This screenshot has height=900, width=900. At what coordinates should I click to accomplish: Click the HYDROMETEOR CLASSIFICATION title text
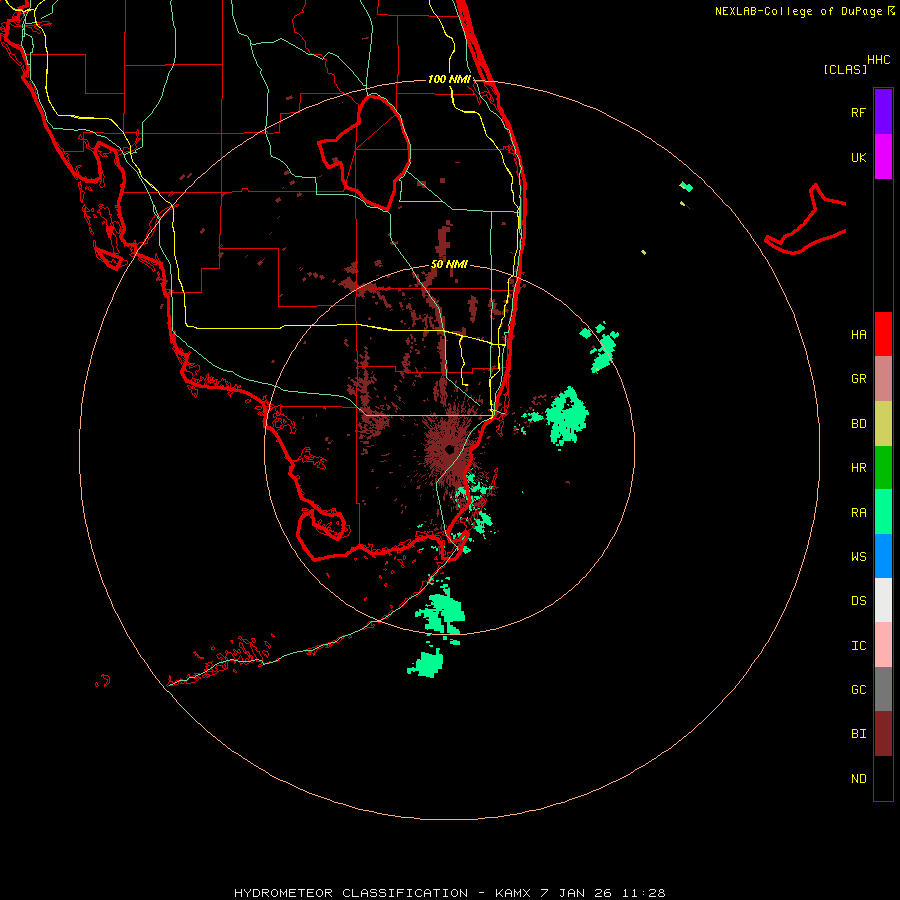coord(351,893)
